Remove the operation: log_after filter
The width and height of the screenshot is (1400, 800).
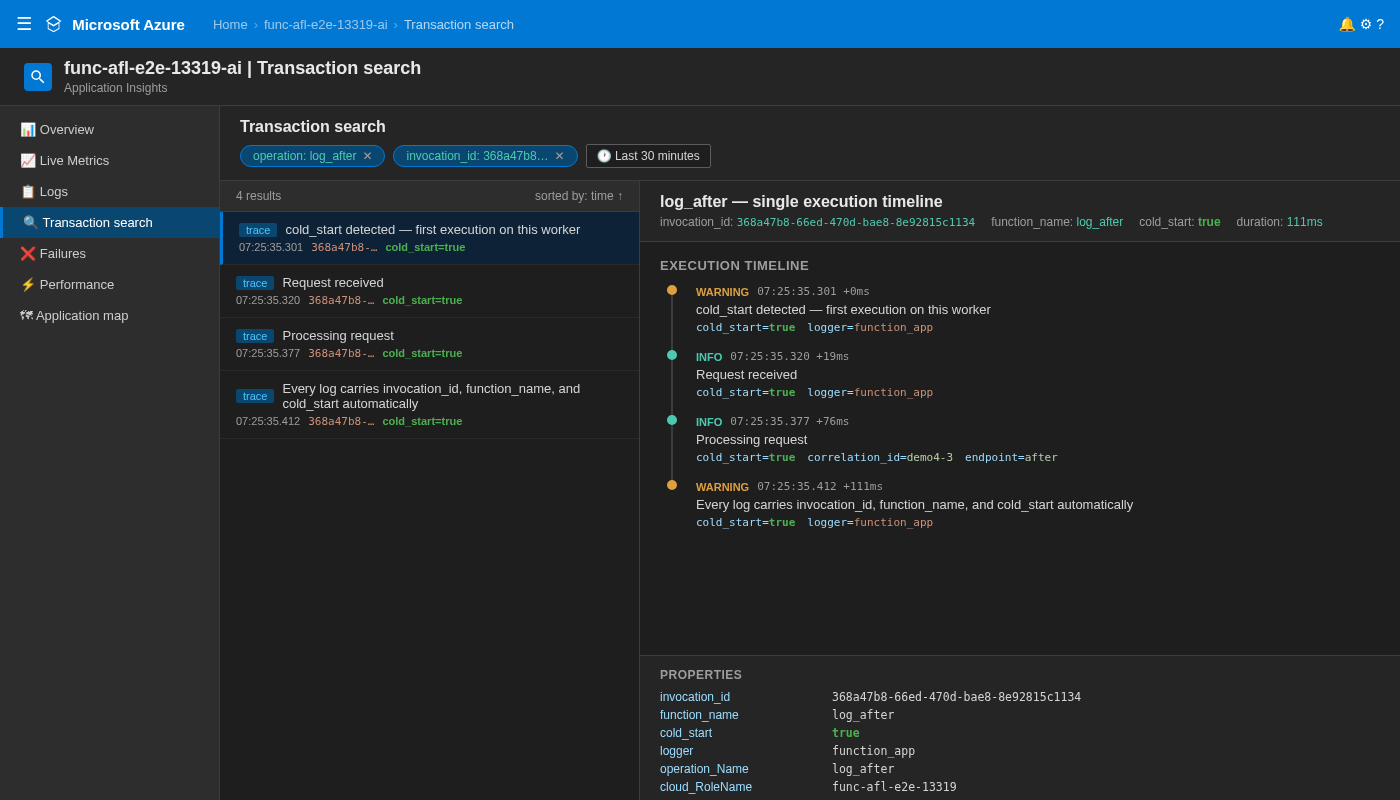pos(367,156)
